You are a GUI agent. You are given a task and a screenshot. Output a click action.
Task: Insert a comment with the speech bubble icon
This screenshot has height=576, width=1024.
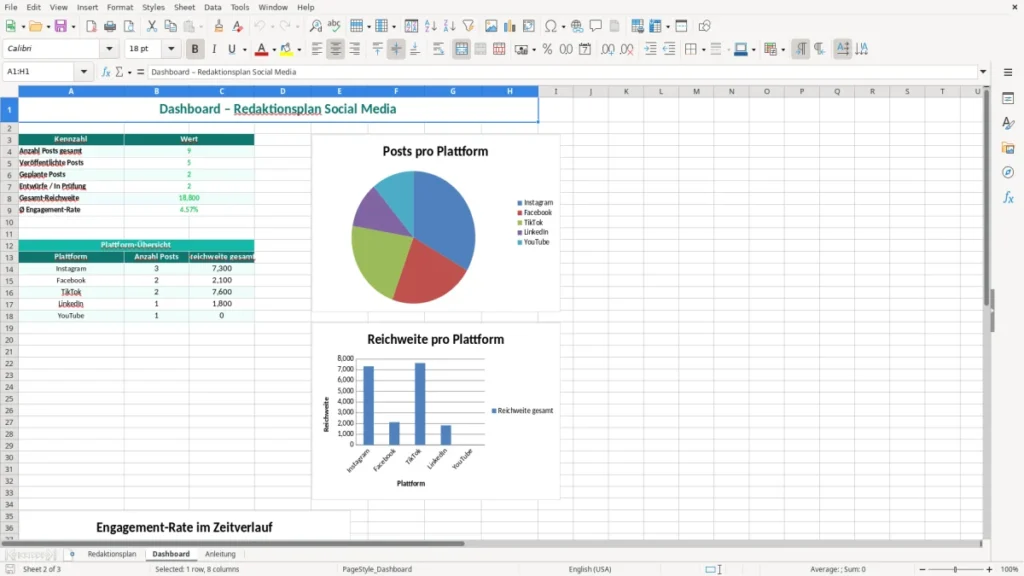(596, 26)
